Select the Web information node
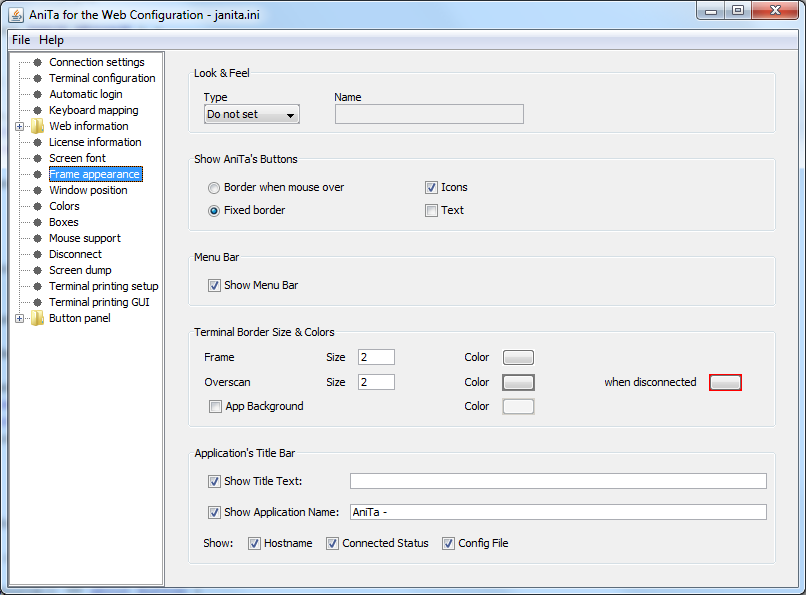Viewport: 806px width, 595px height. tap(88, 126)
